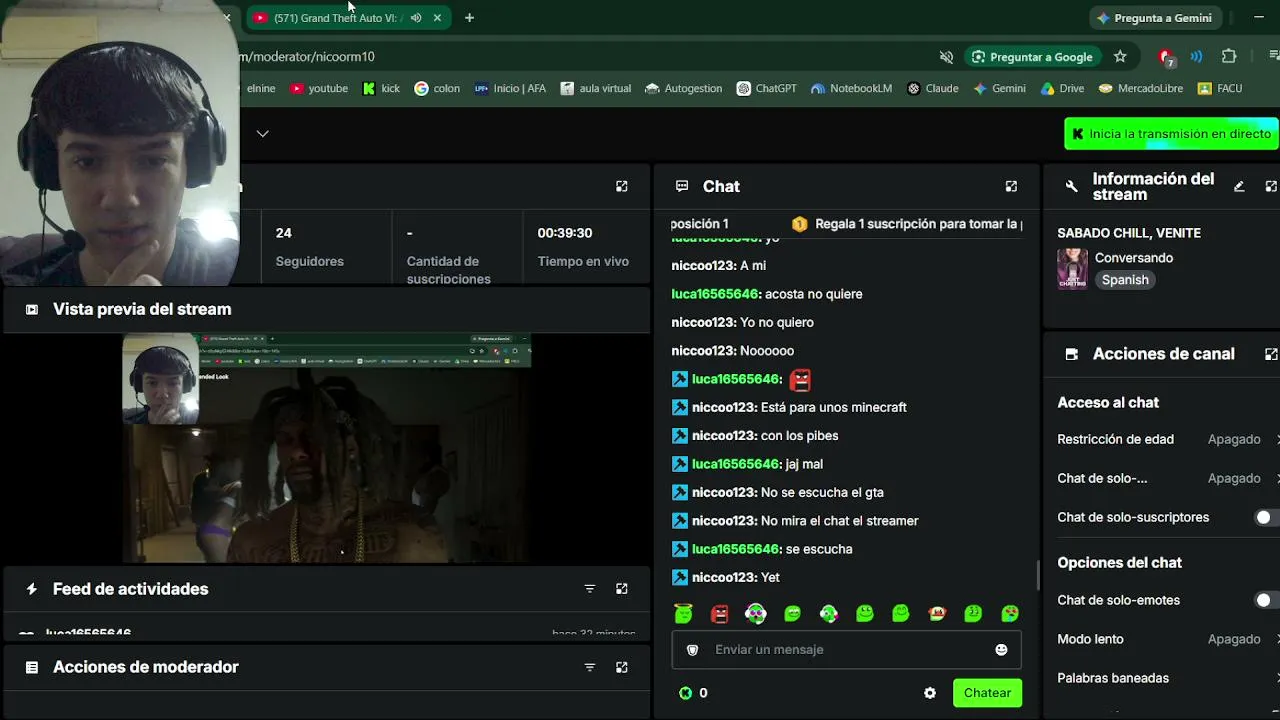Click the colon bookmark
Screen dimensions: 1280x720
[x=437, y=88]
